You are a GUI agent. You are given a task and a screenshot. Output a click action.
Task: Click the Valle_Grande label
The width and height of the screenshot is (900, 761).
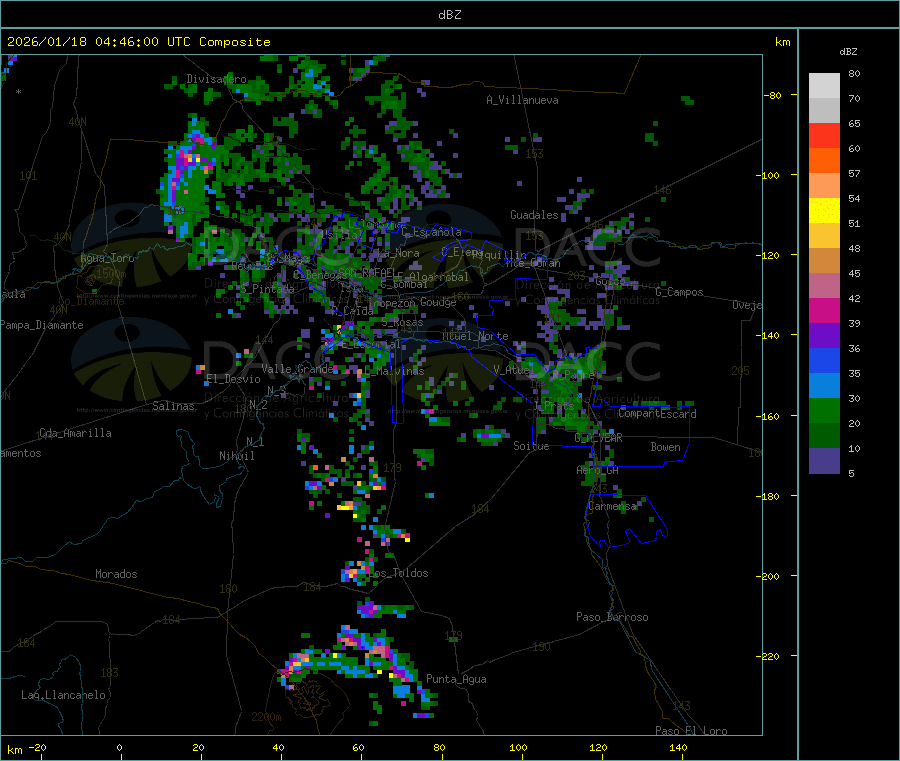pyautogui.click(x=297, y=368)
